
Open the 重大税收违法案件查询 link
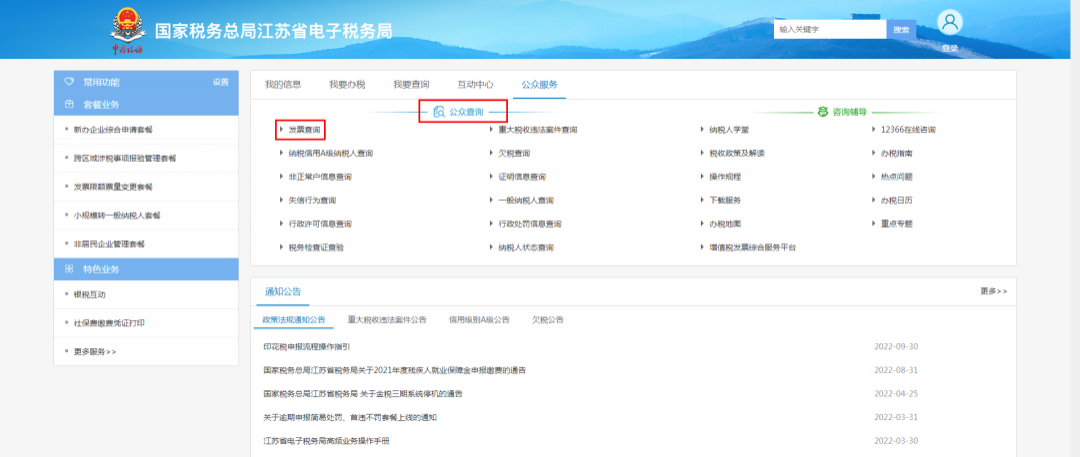coord(537,130)
